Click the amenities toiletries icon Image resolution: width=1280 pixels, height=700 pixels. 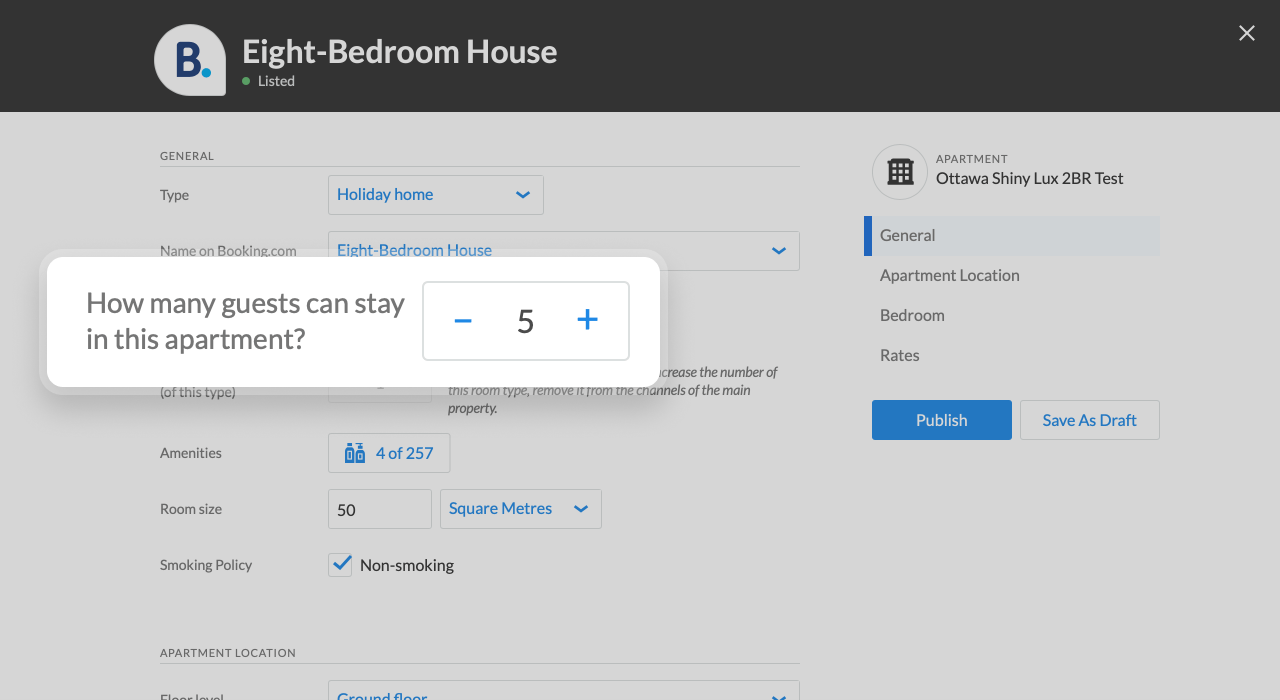coord(355,453)
